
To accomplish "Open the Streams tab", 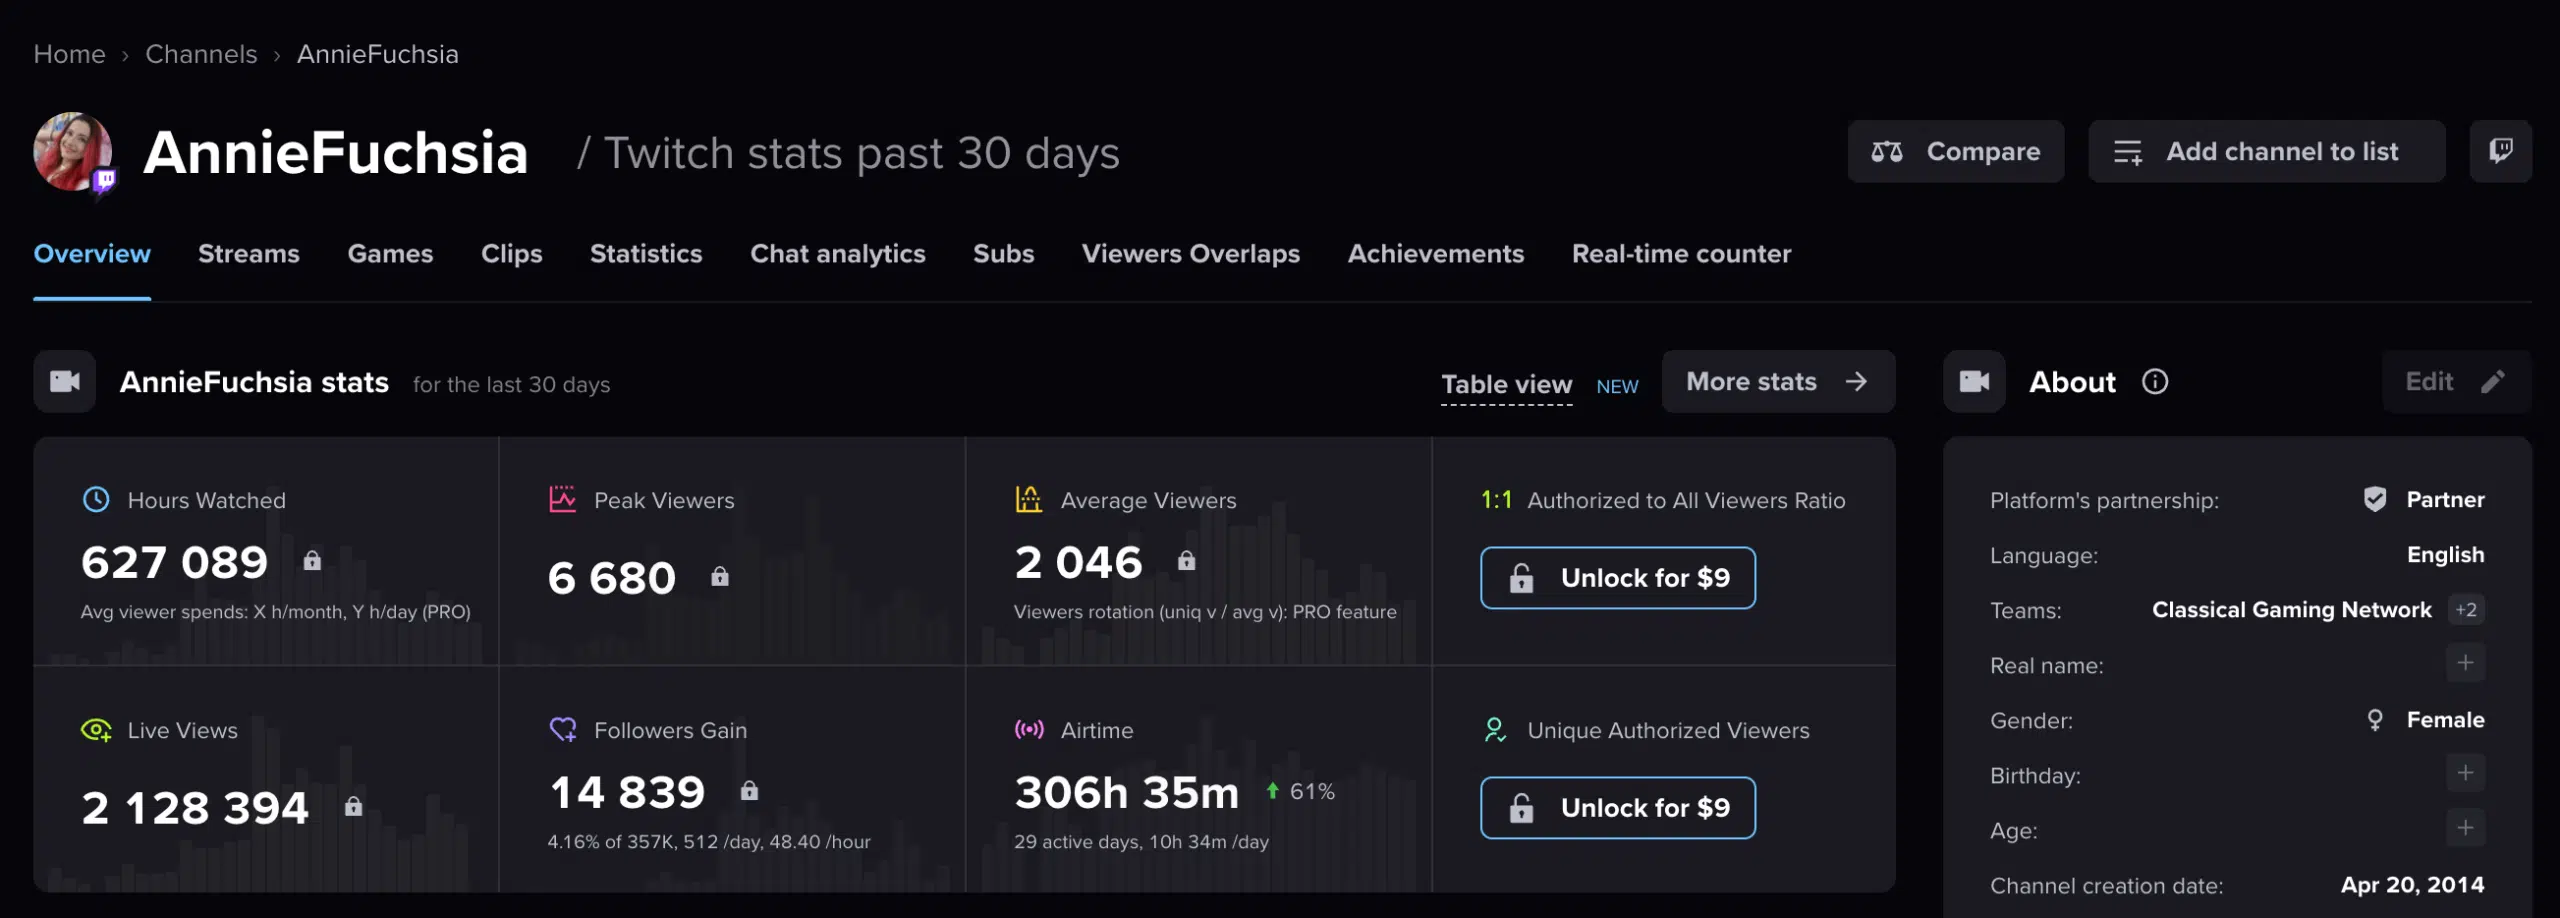I will coord(249,254).
